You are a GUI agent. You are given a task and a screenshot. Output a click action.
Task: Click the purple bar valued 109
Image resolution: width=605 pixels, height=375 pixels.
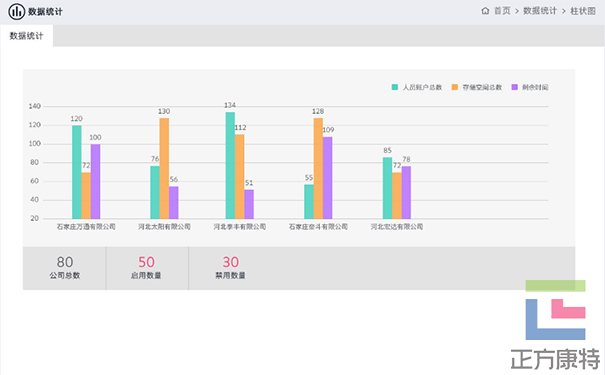pyautogui.click(x=327, y=178)
